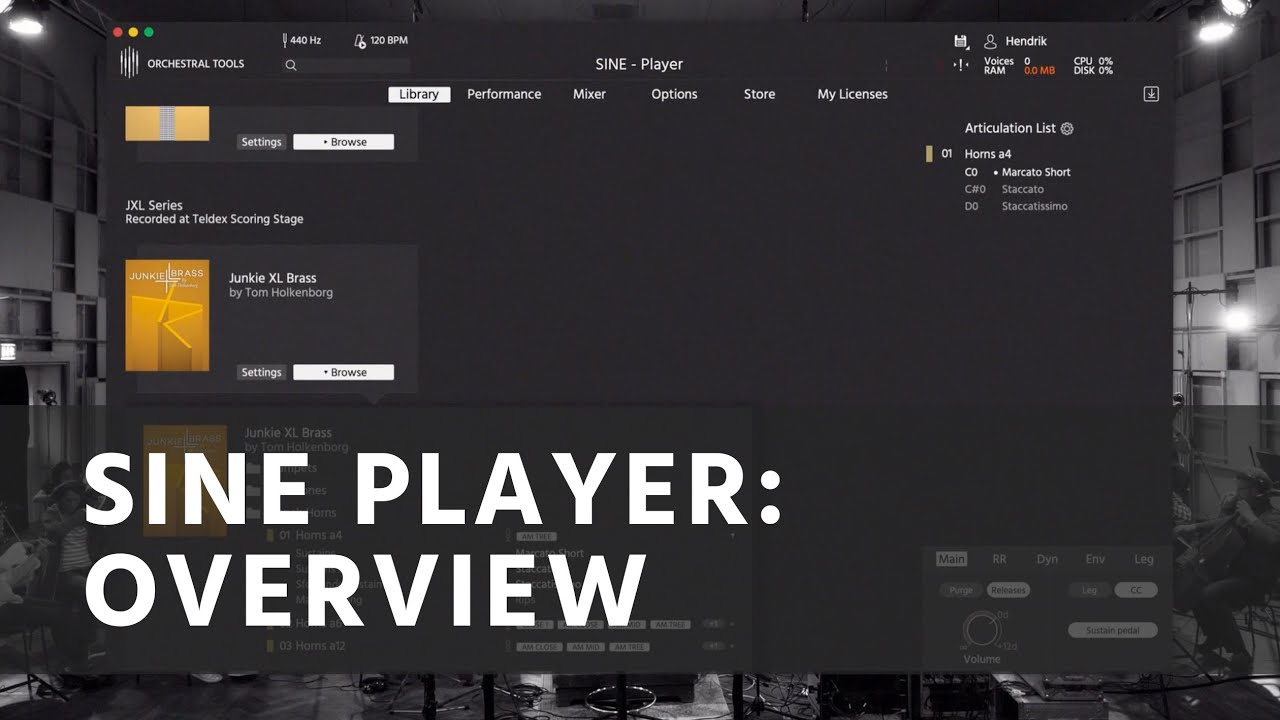This screenshot has height=720, width=1280.
Task: Toggle the Sustain pedal button
Action: coord(1113,630)
